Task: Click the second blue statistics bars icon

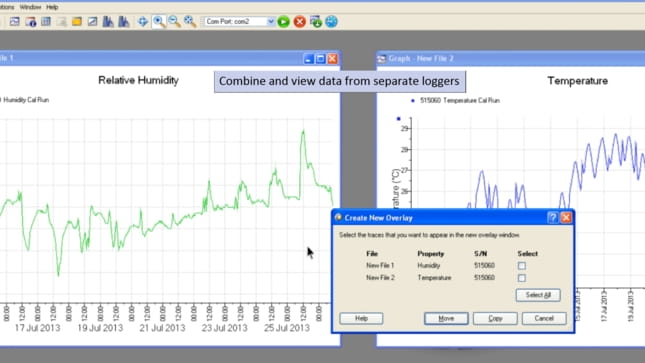Action: [124, 21]
